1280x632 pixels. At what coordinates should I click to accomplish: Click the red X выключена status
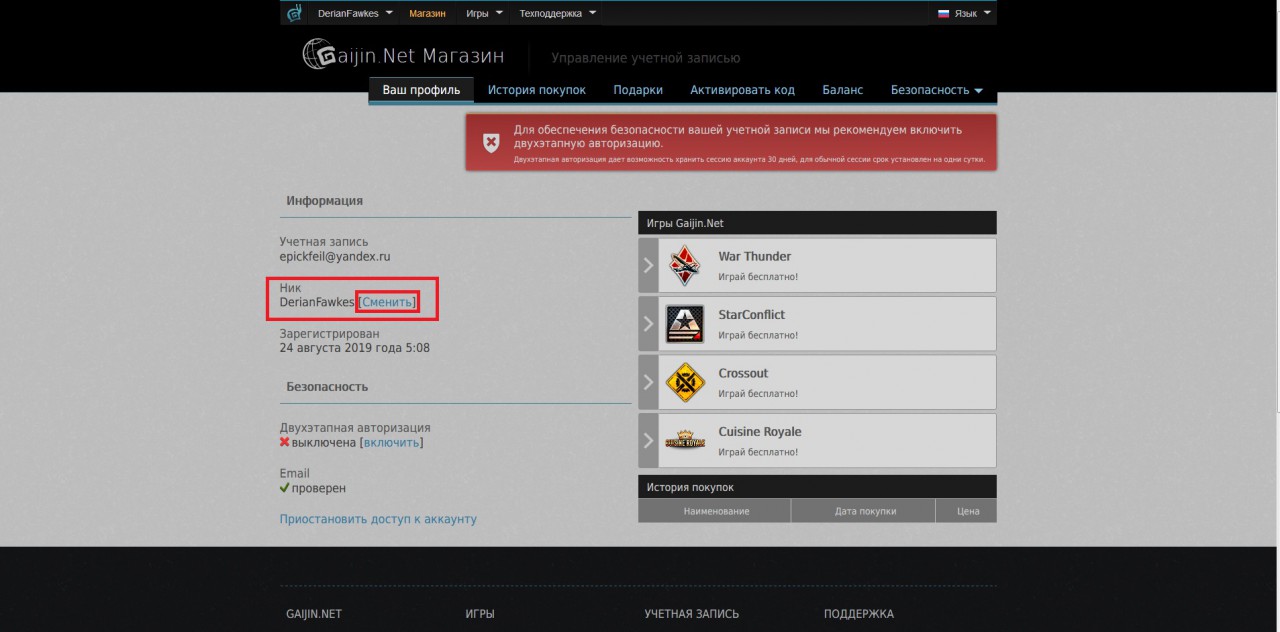click(318, 442)
